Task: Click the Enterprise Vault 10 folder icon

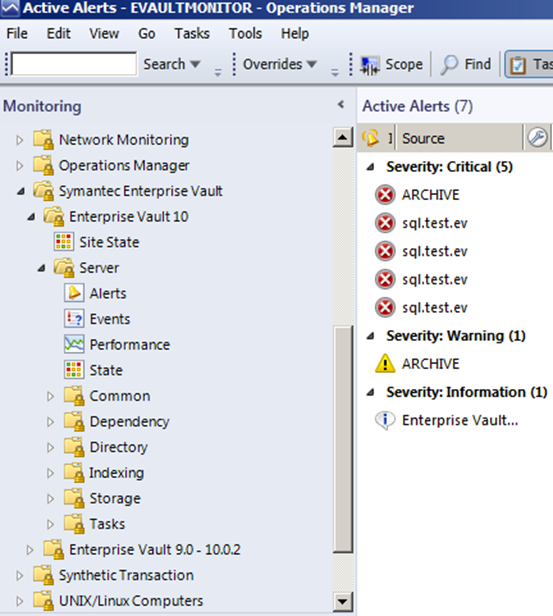Action: (x=54, y=216)
